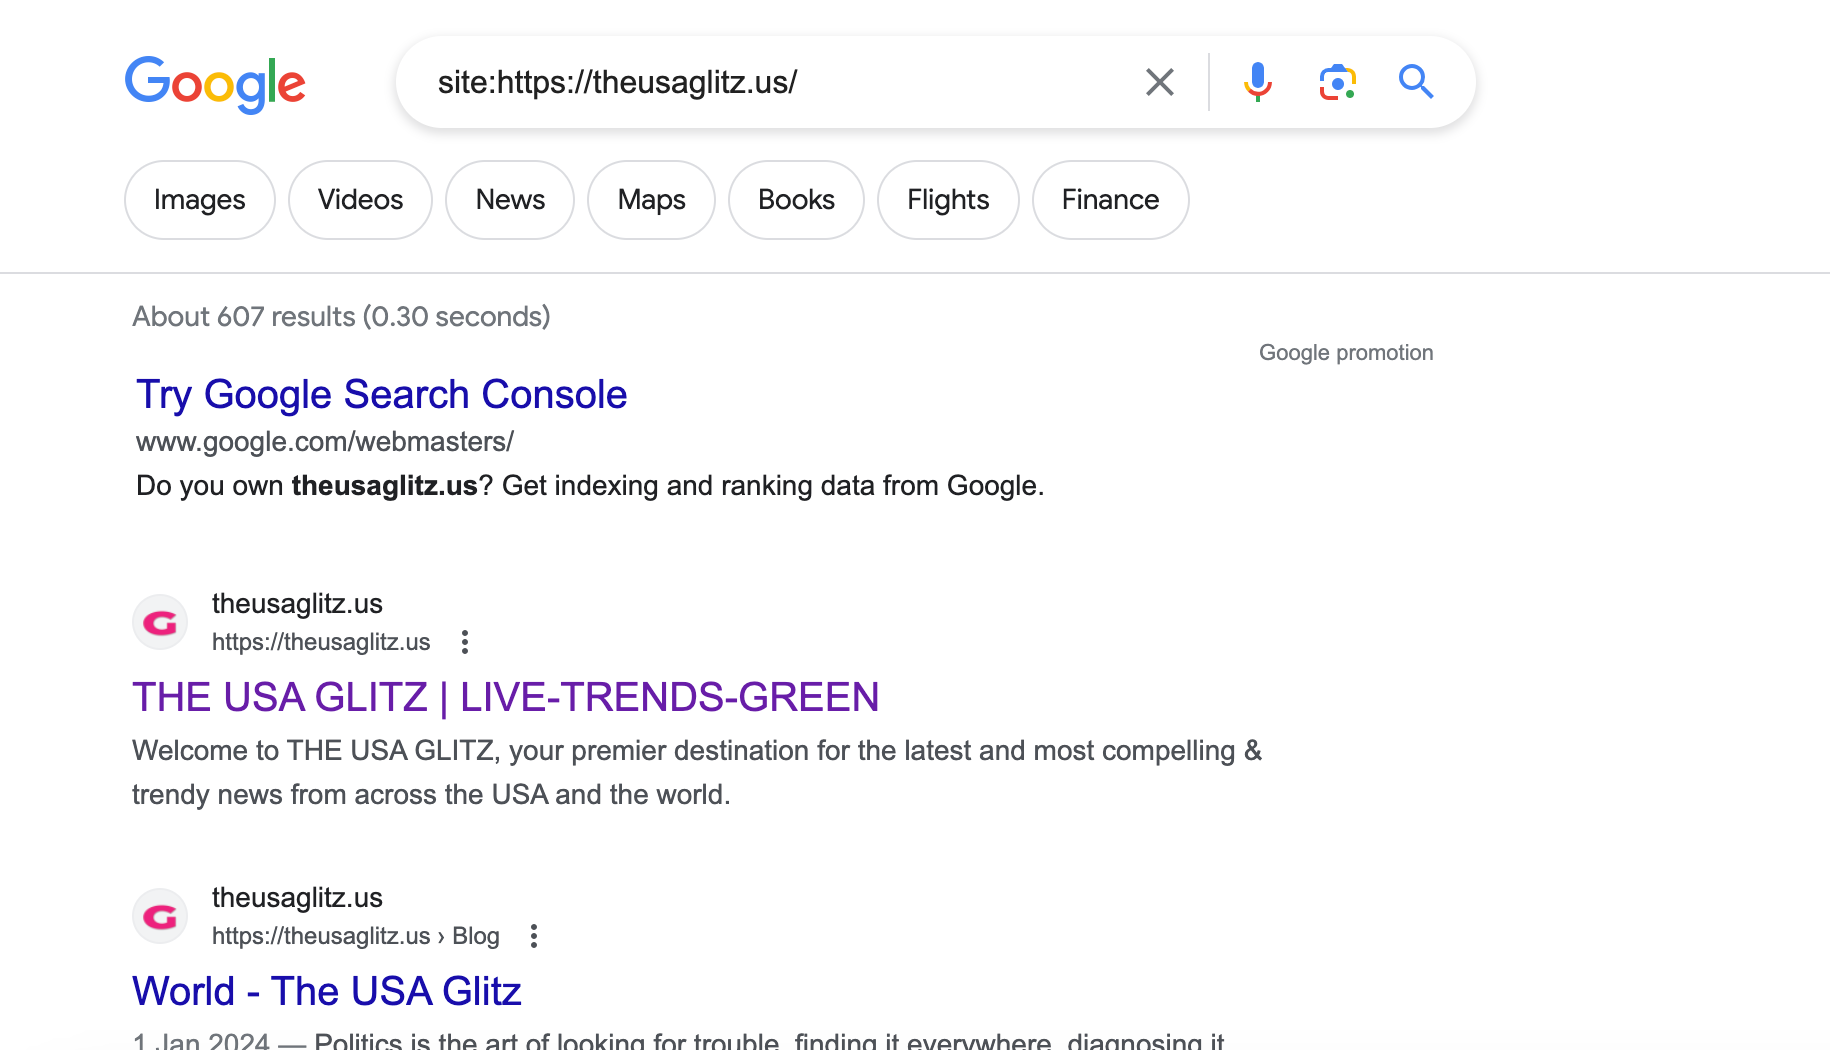Open the Finance results tab

pyautogui.click(x=1110, y=199)
